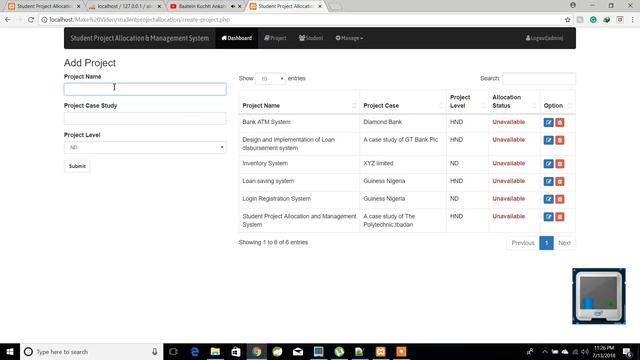The width and height of the screenshot is (640, 360).
Task: Go to Dashboard in the navbar
Action: [237, 38]
